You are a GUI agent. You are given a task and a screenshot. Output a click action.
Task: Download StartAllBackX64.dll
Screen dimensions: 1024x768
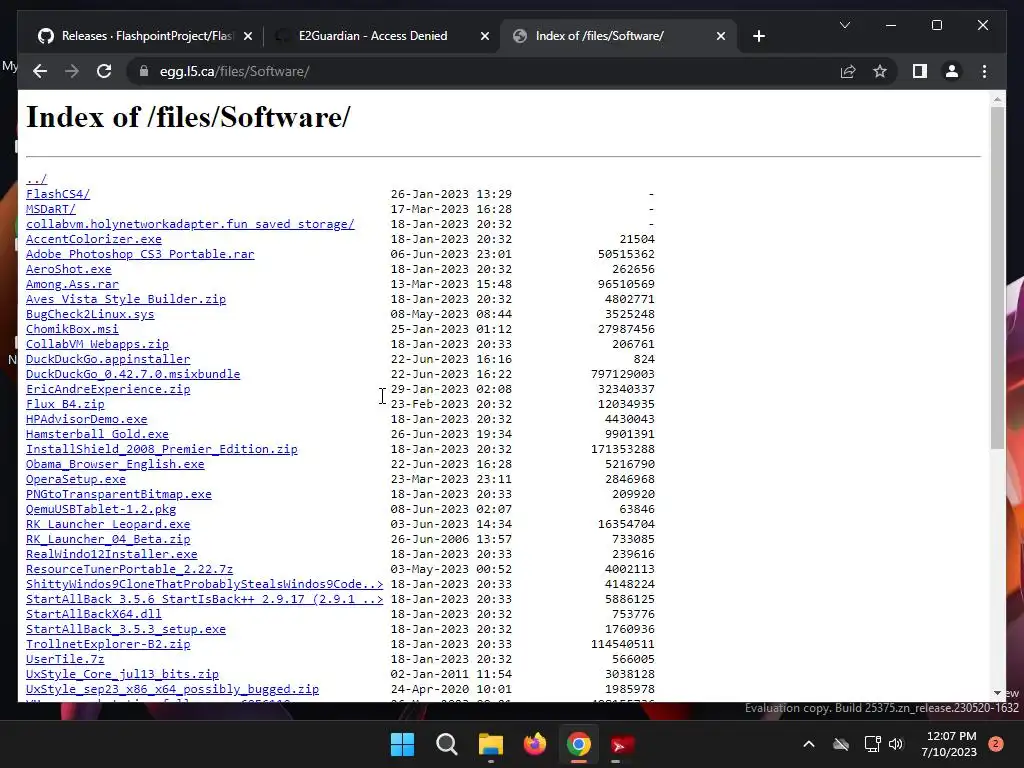[x=93, y=615]
